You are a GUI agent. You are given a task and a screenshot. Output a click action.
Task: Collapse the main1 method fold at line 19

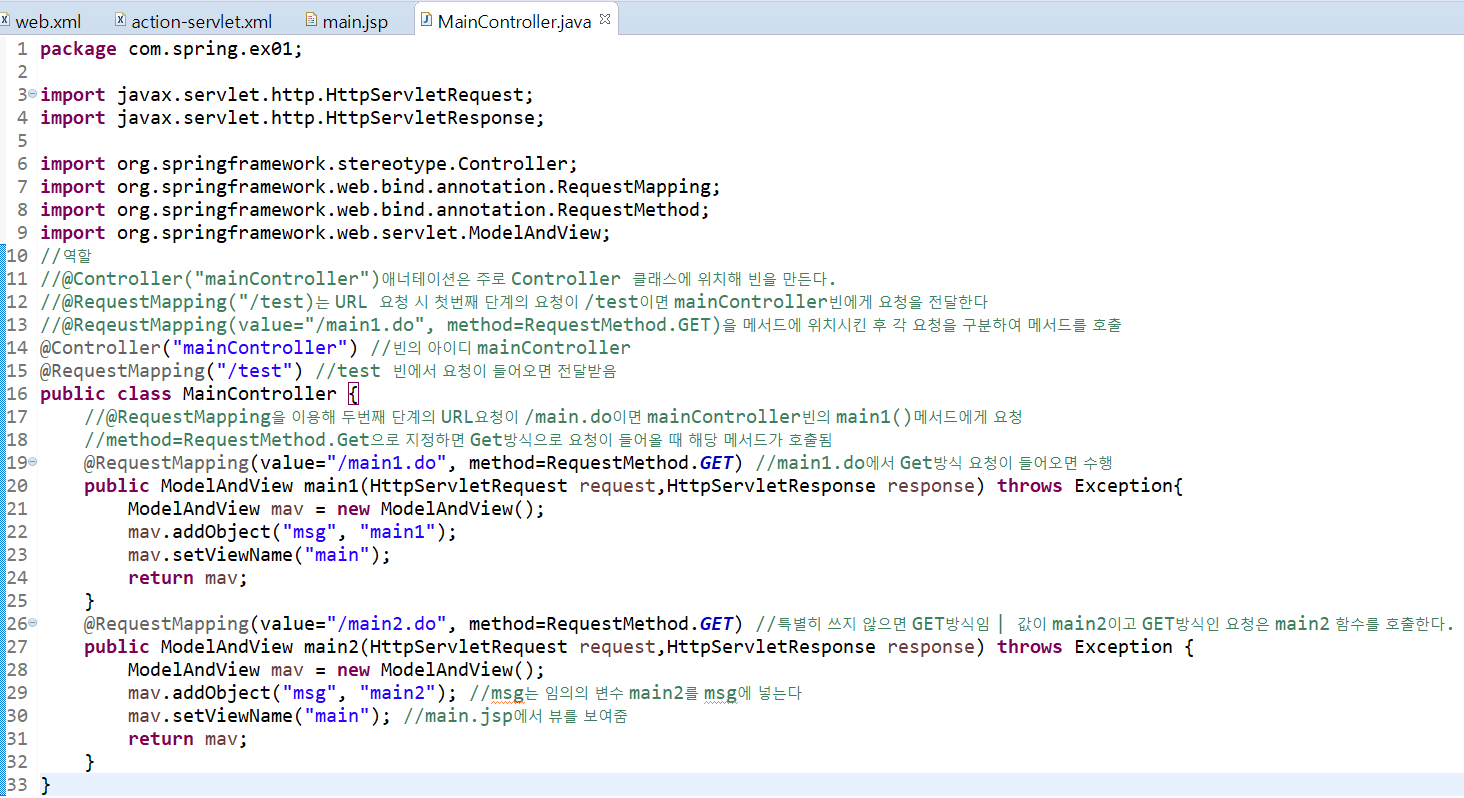pos(32,462)
